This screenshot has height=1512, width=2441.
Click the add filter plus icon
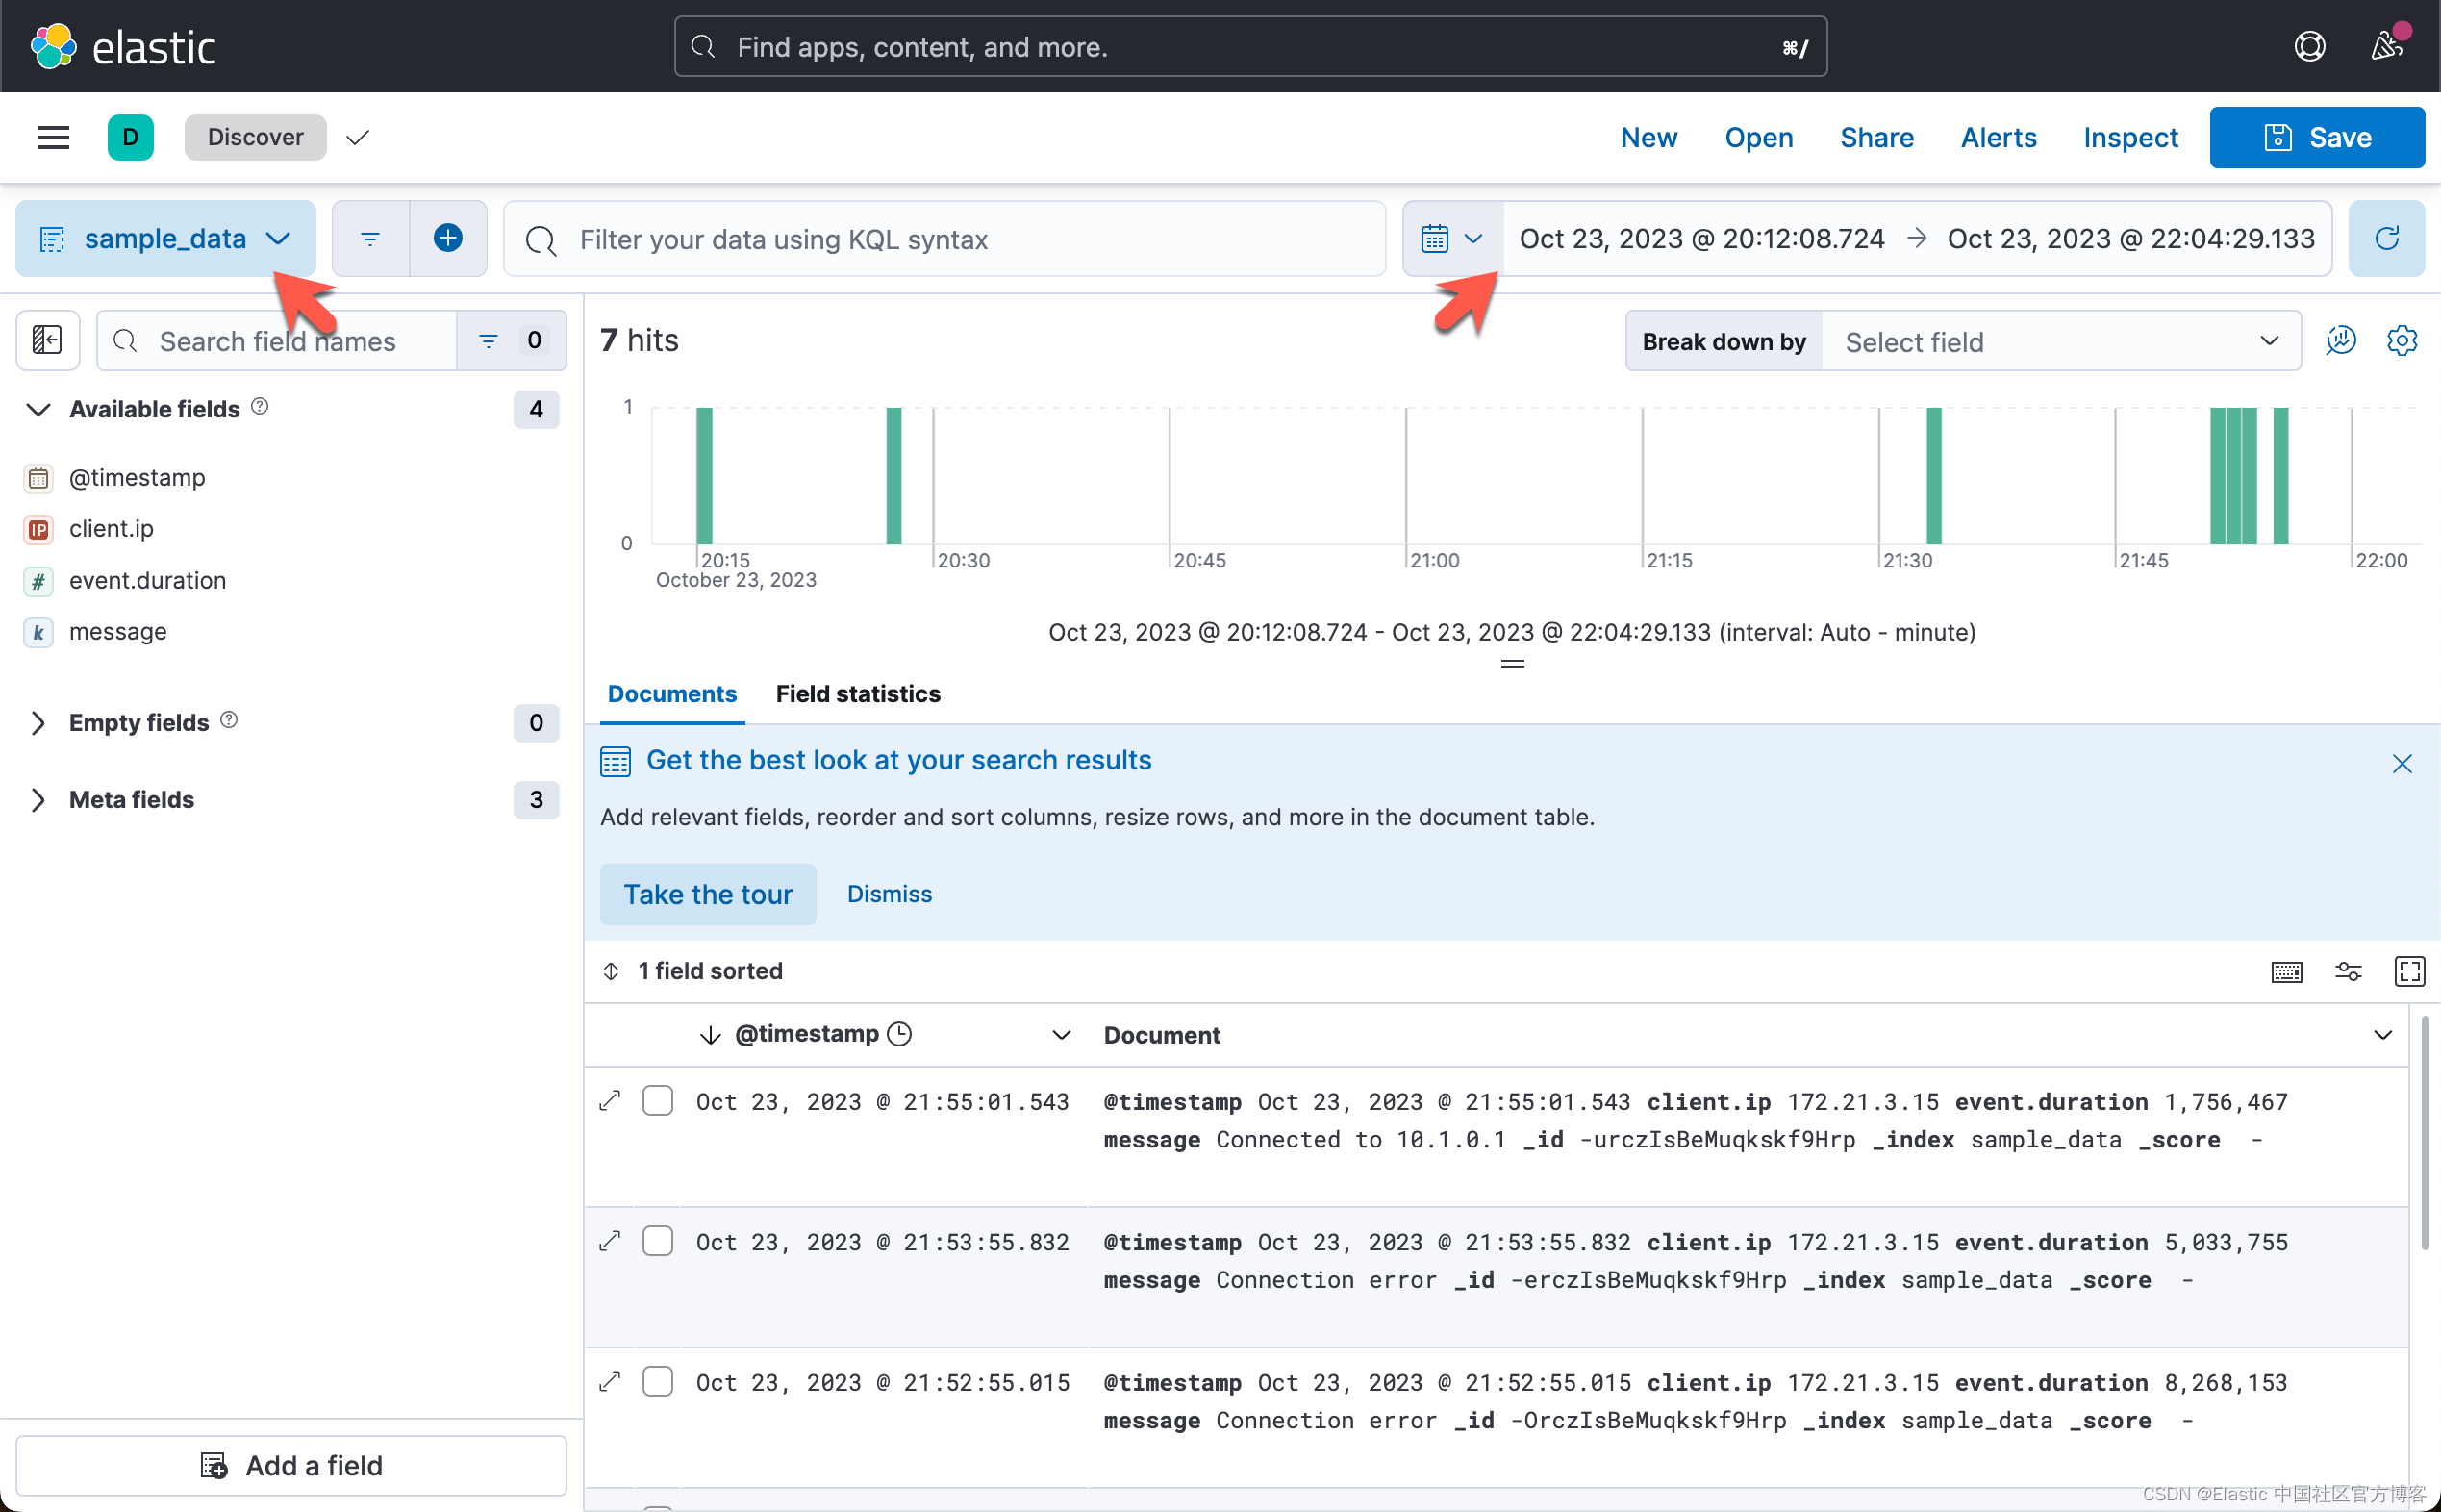coord(447,238)
